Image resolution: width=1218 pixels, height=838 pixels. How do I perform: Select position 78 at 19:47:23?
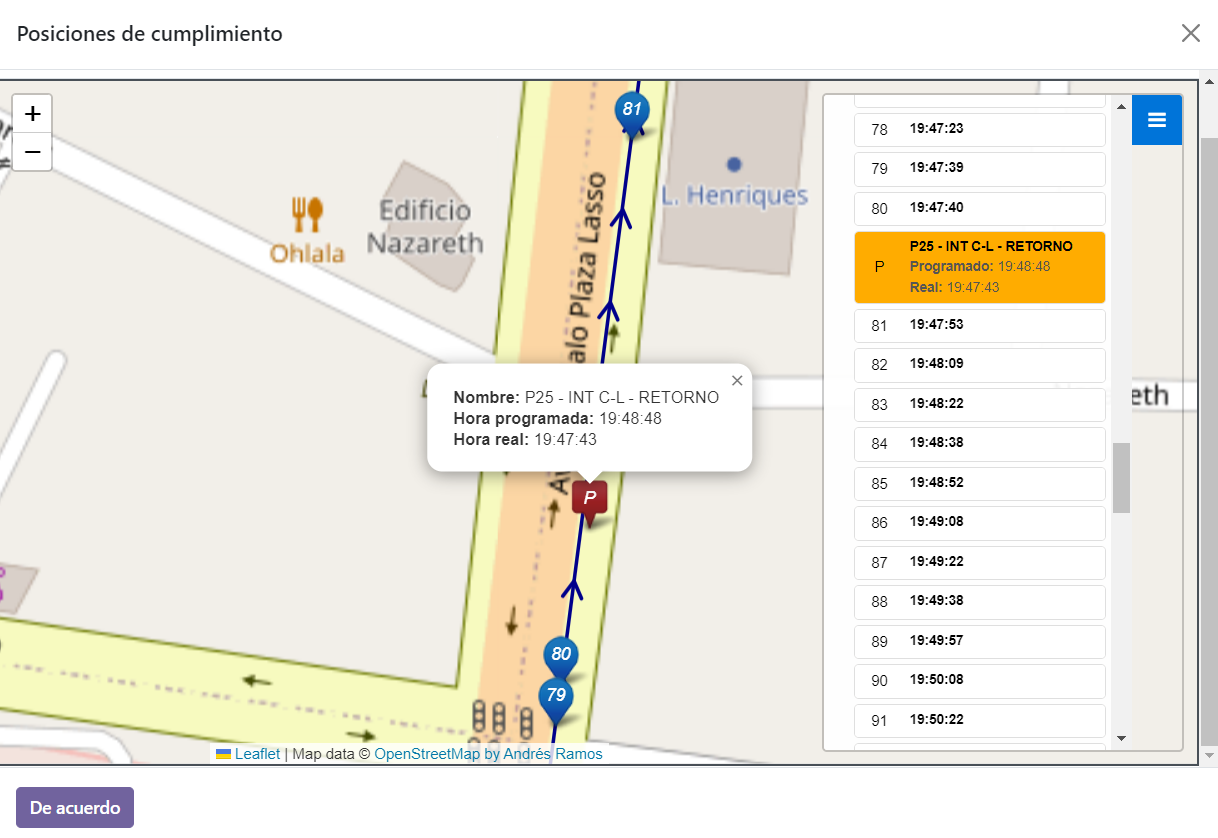pos(980,129)
